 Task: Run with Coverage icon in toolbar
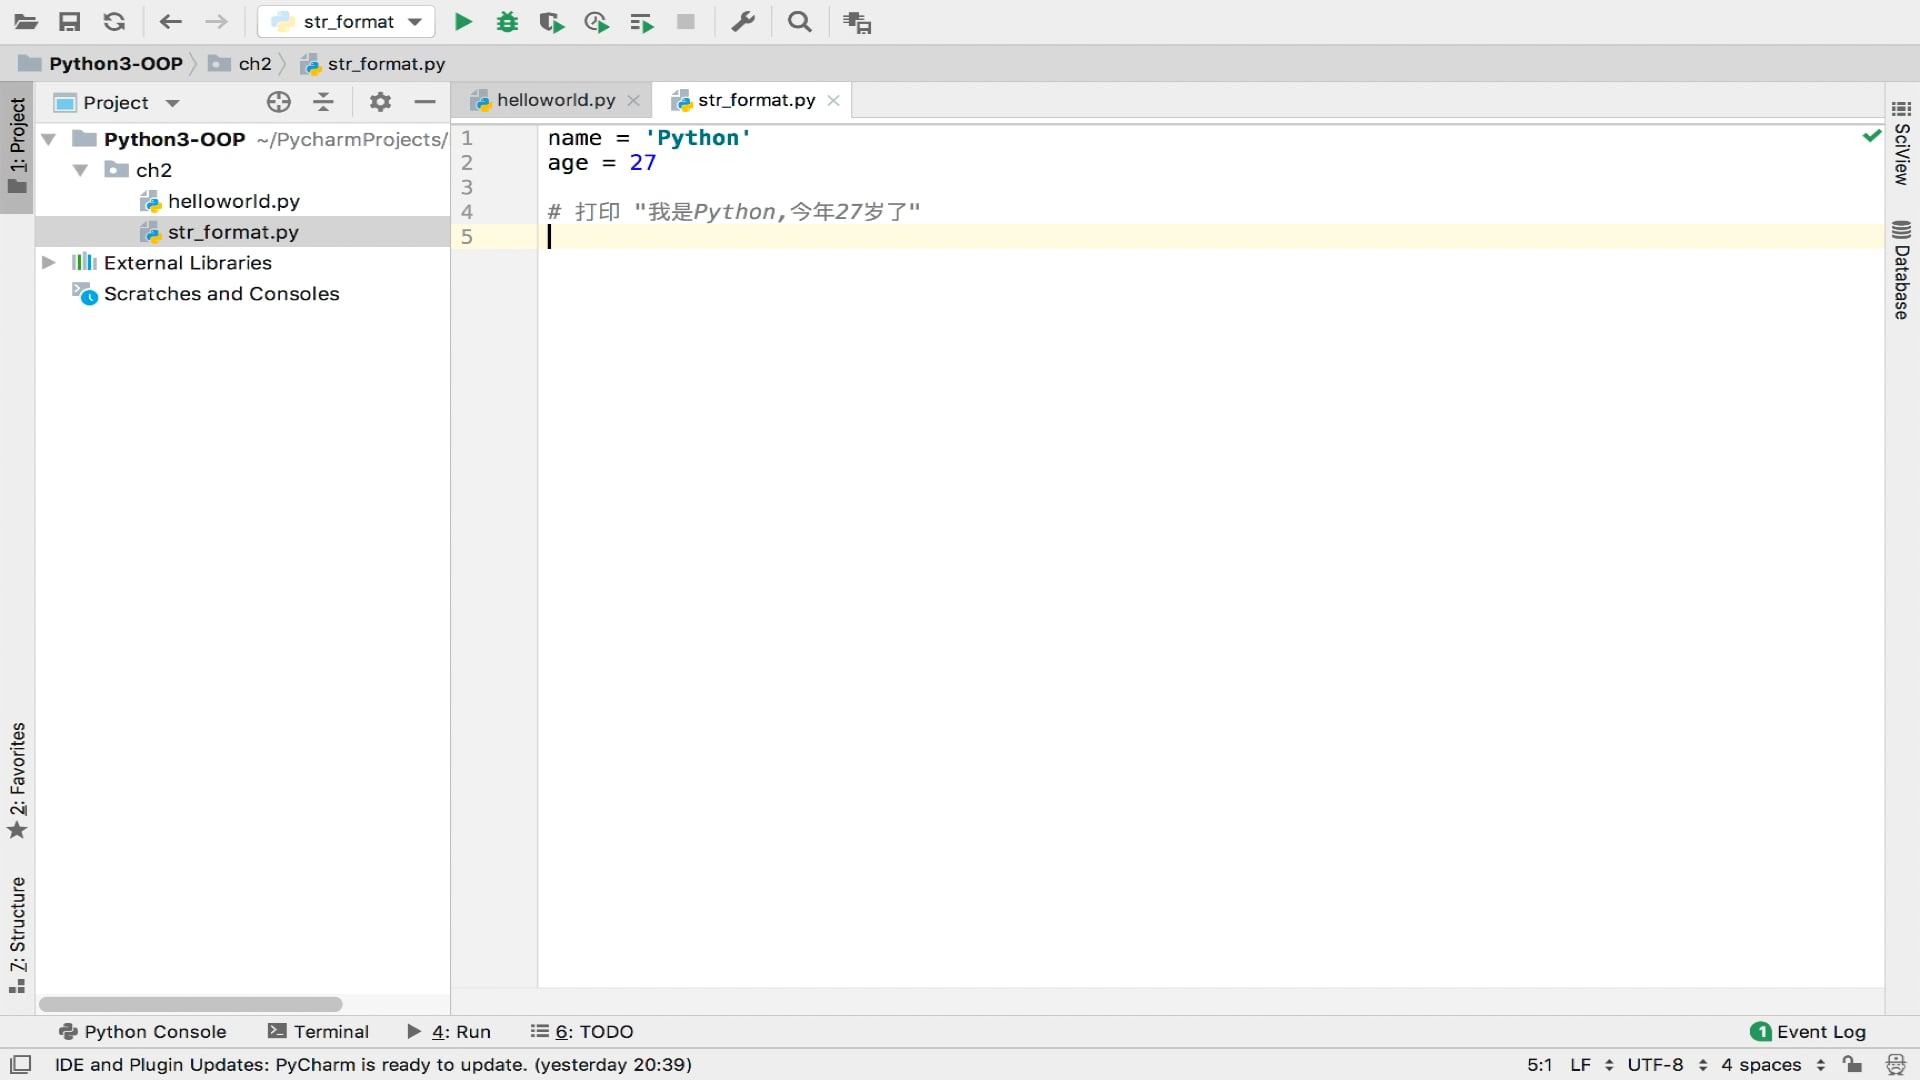pos(551,22)
